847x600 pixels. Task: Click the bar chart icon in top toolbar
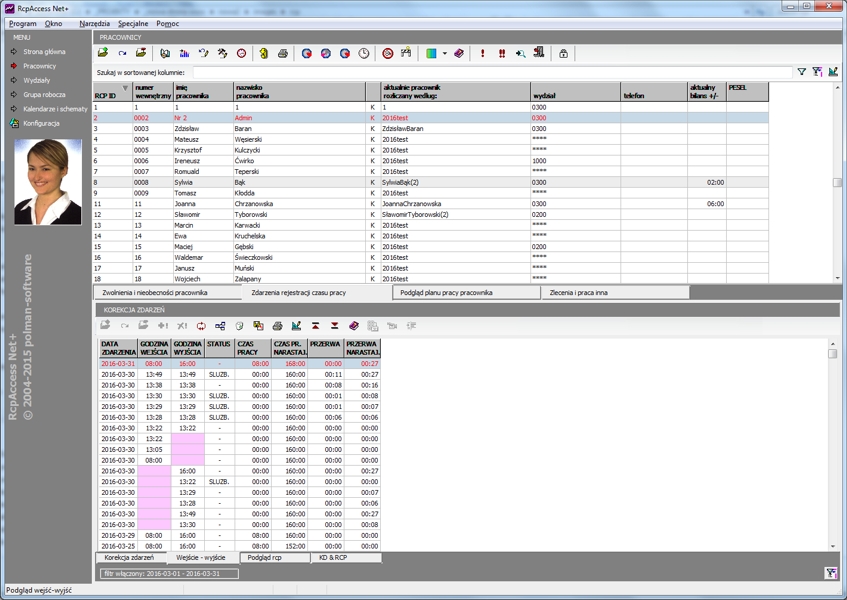(x=184, y=54)
